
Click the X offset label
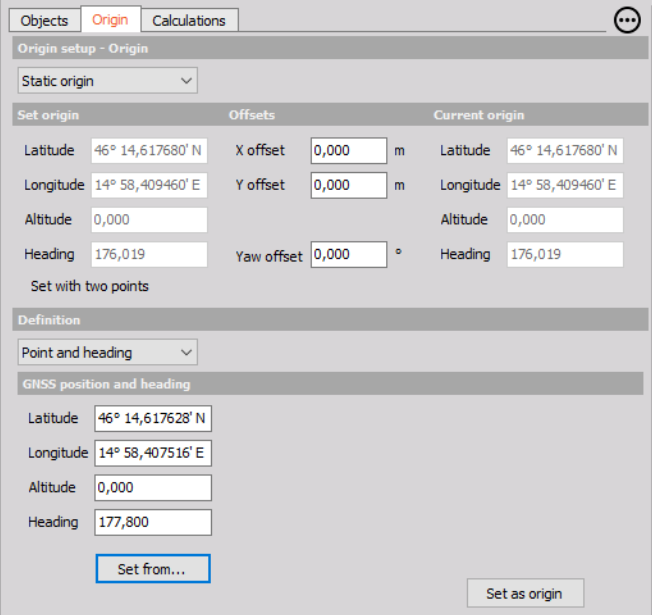coord(260,150)
